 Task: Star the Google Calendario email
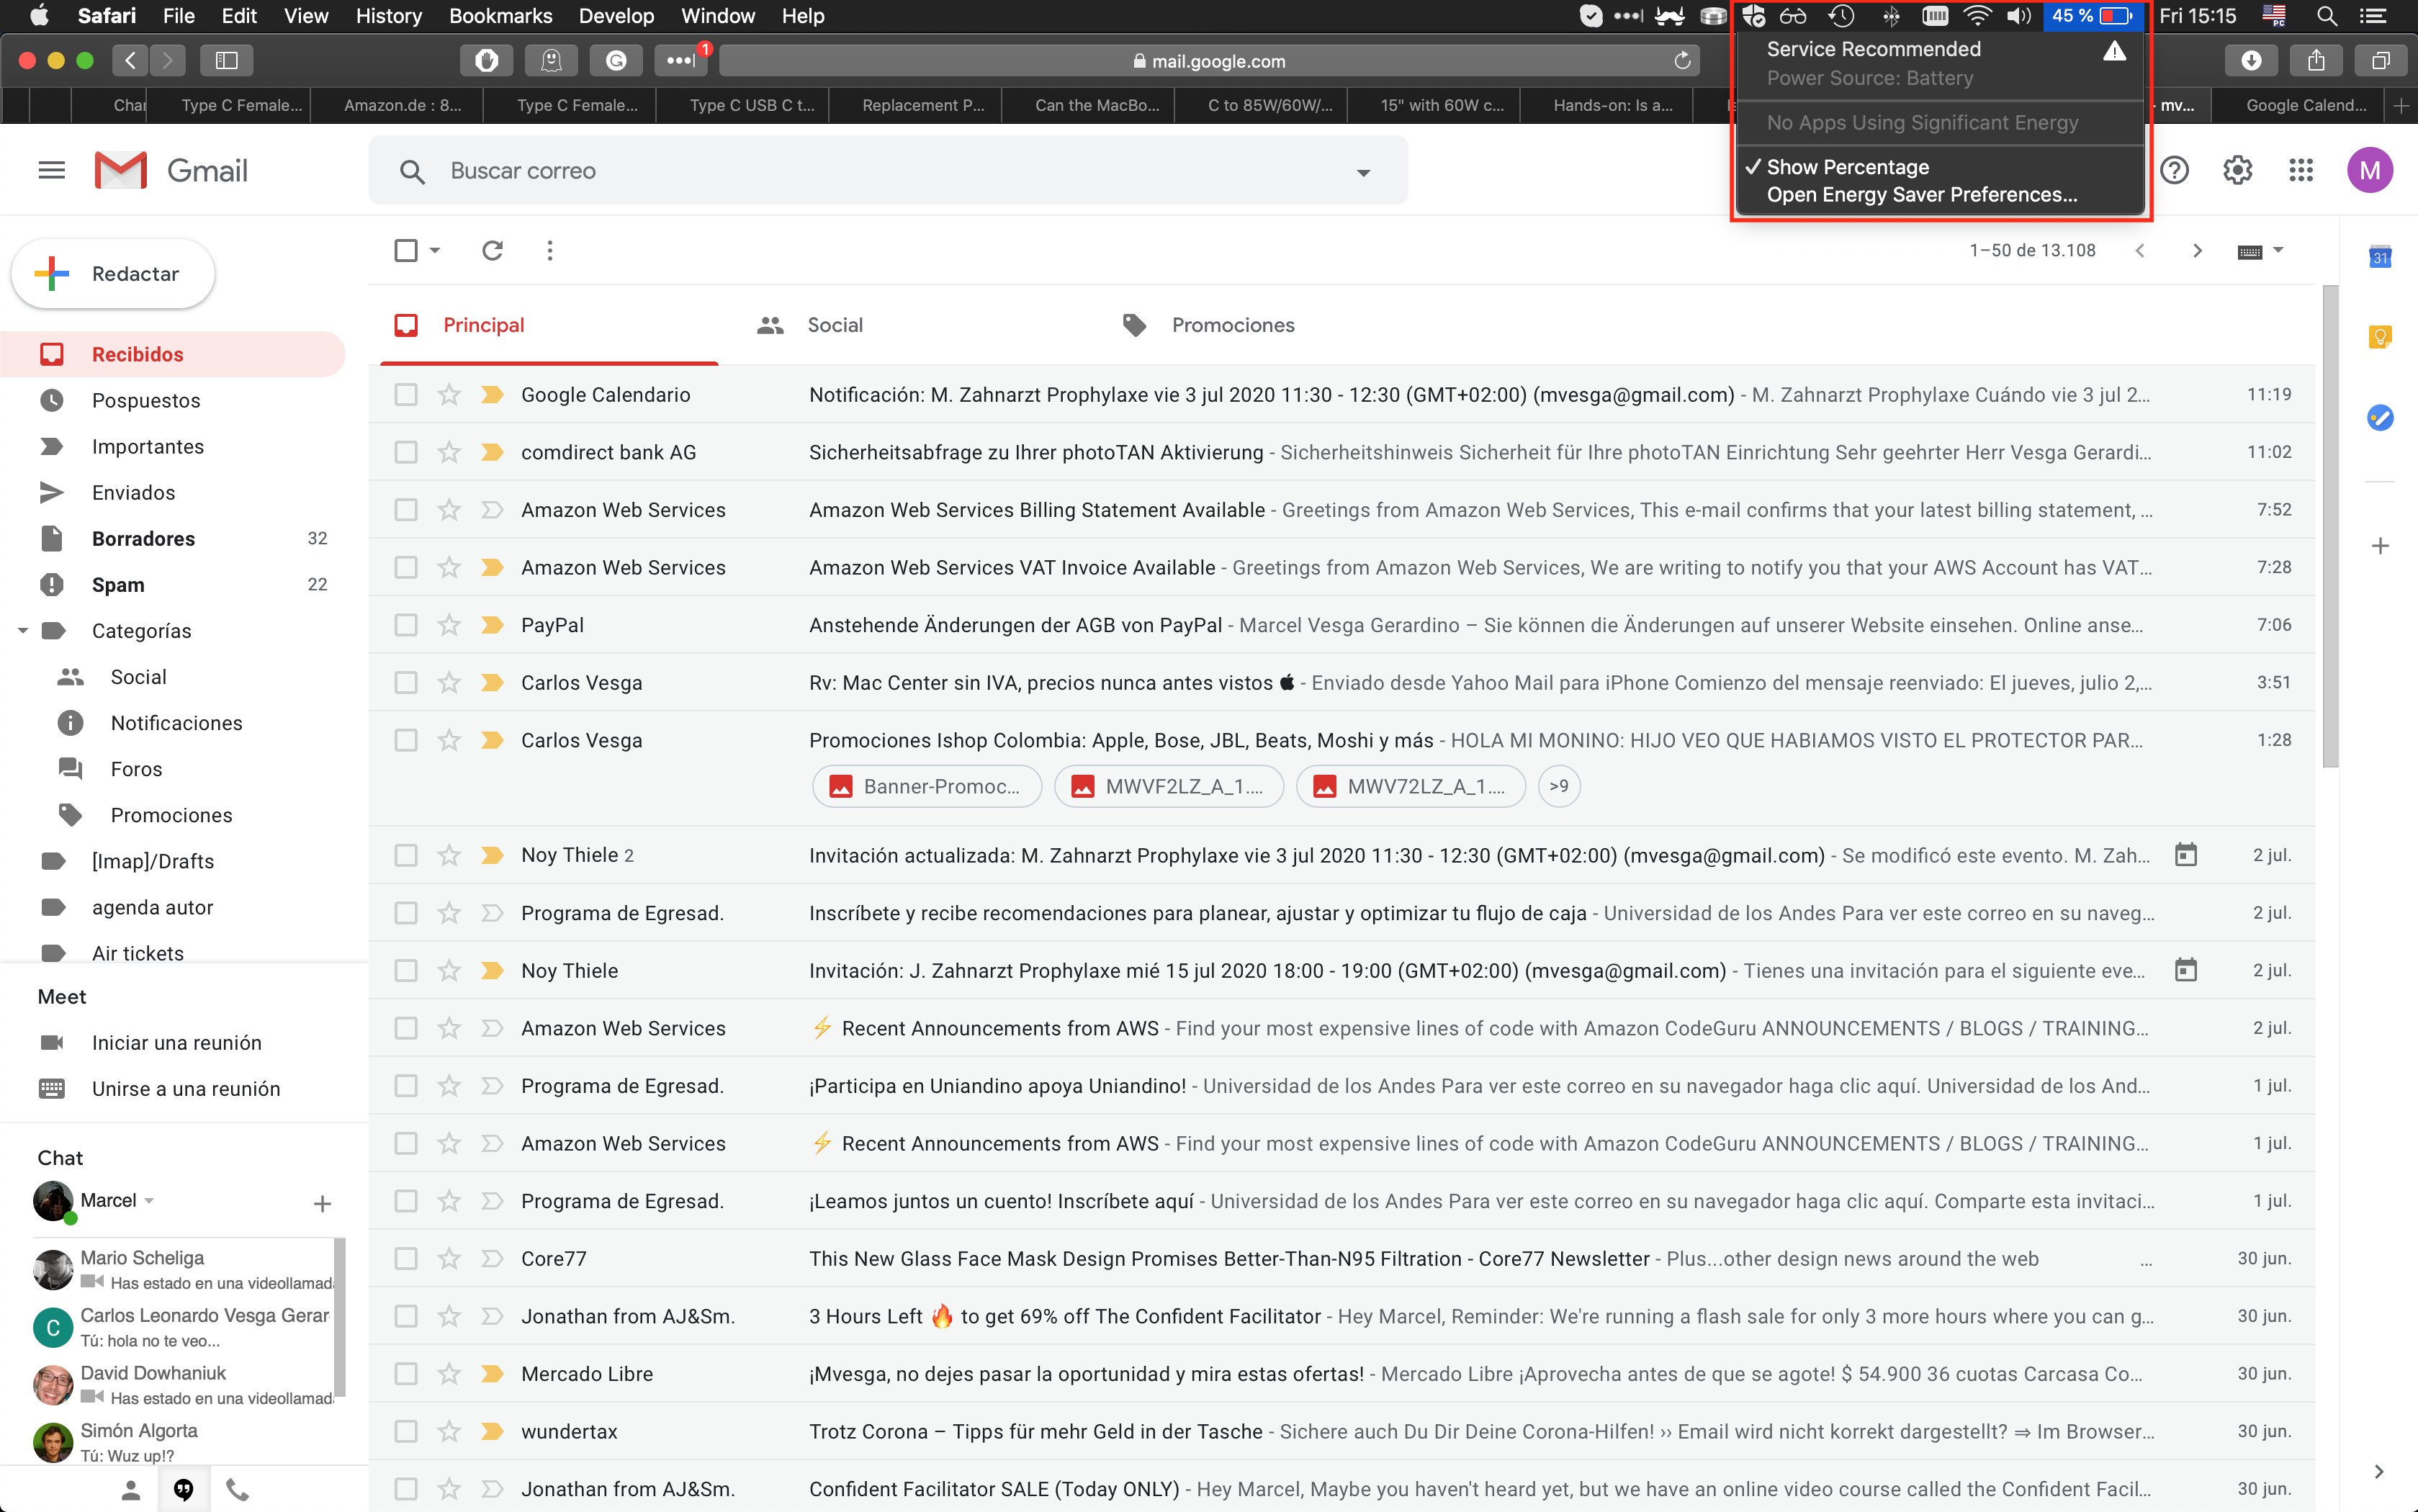pyautogui.click(x=449, y=395)
